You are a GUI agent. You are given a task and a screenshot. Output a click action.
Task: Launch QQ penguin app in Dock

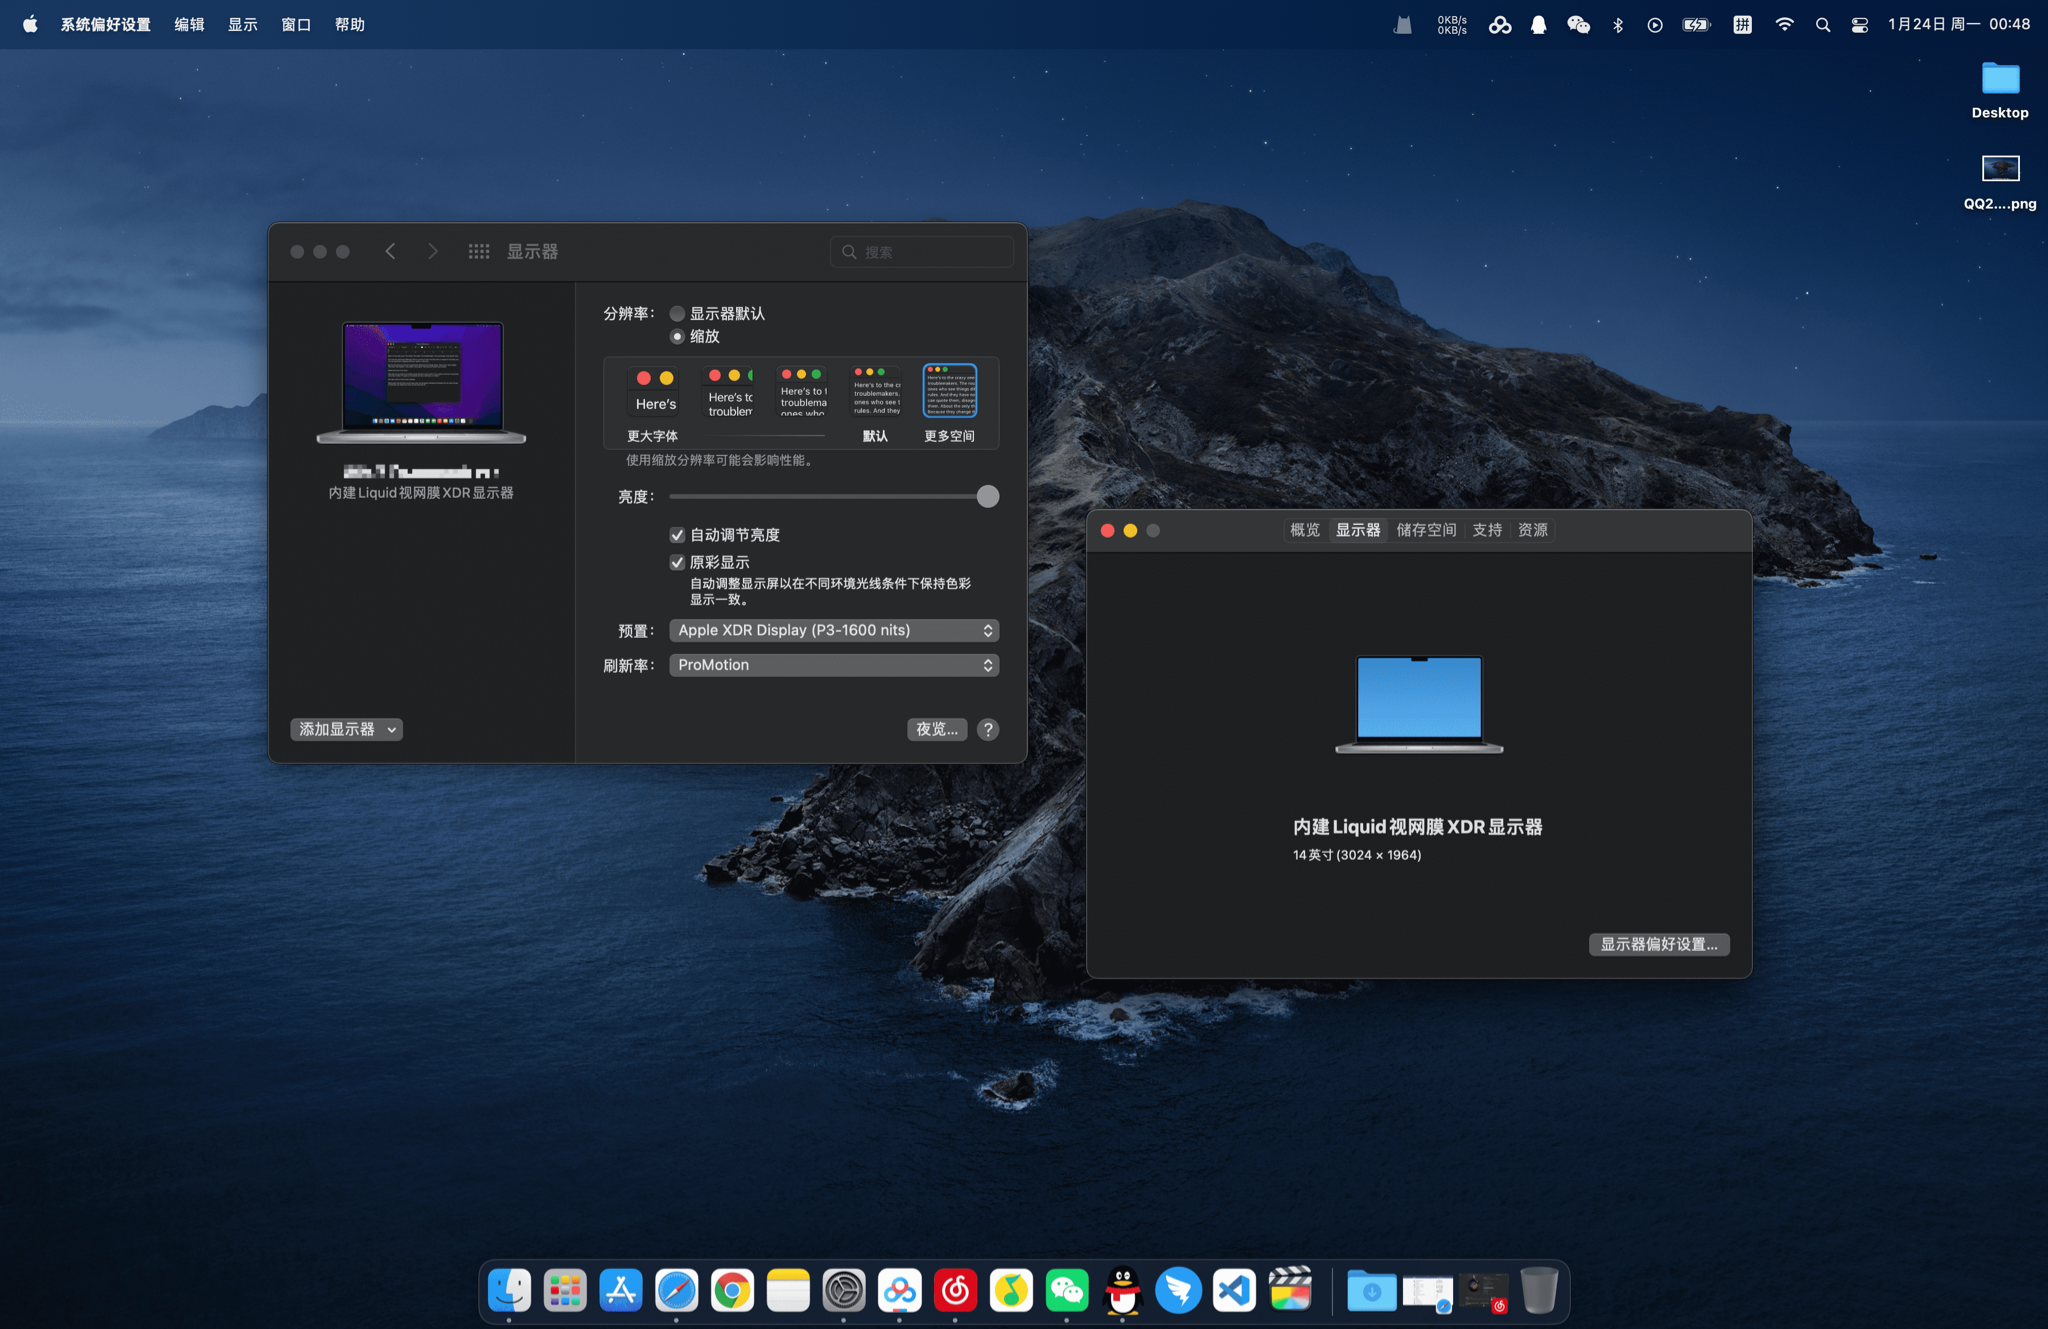[x=1123, y=1290]
